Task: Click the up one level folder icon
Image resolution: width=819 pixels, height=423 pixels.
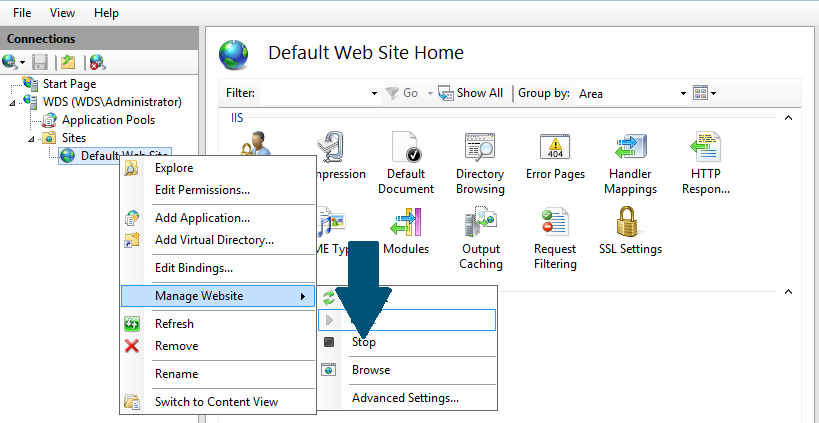Action: pos(68,63)
